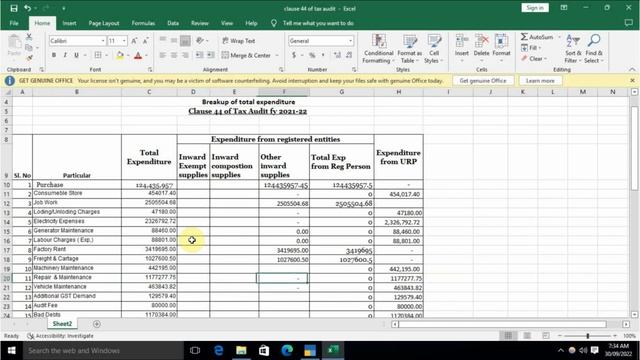Apply Accounting dollar number format
The width and height of the screenshot is (640, 360).
294,55
